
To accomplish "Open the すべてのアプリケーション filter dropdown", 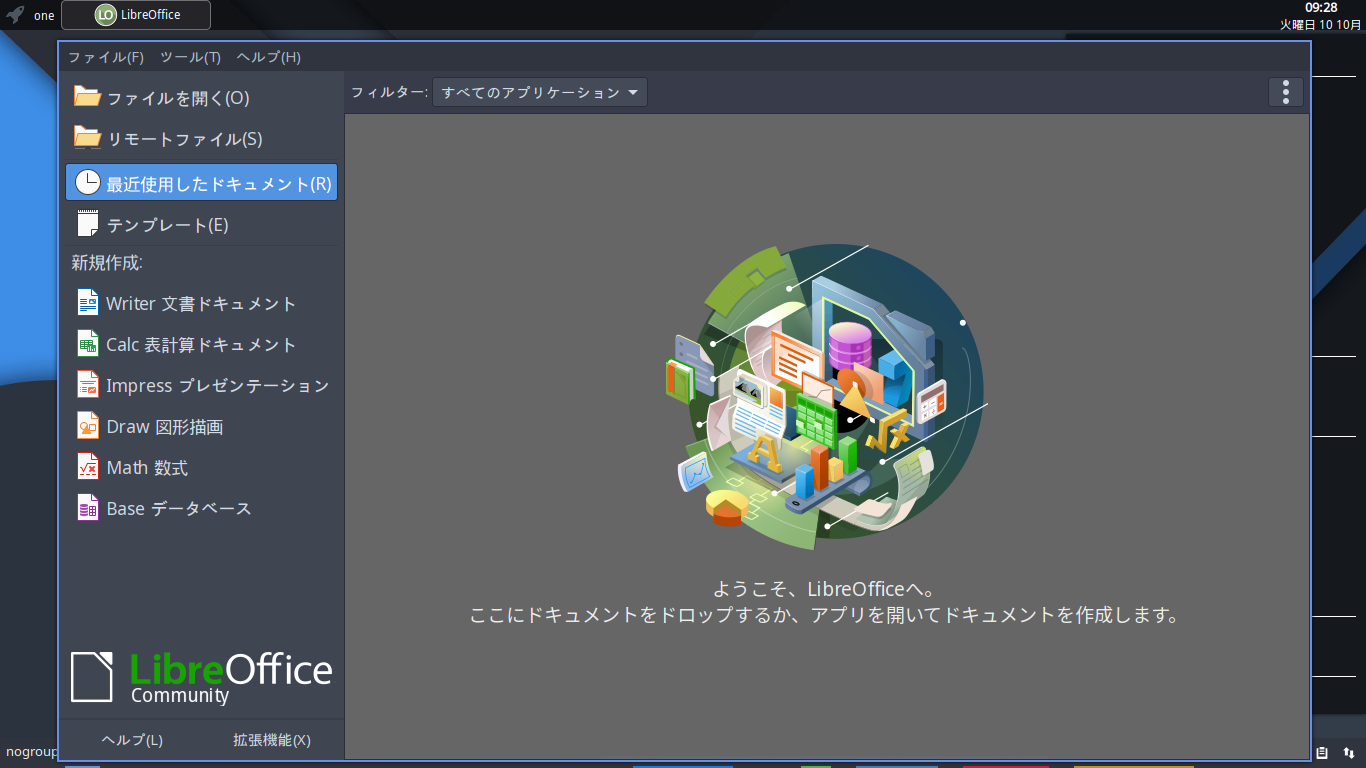I will (x=540, y=92).
